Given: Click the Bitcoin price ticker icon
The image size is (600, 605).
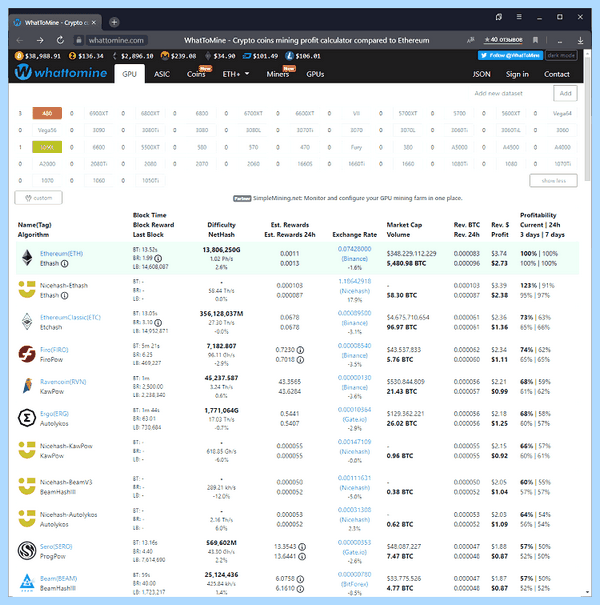Looking at the screenshot, I should tap(19, 56).
